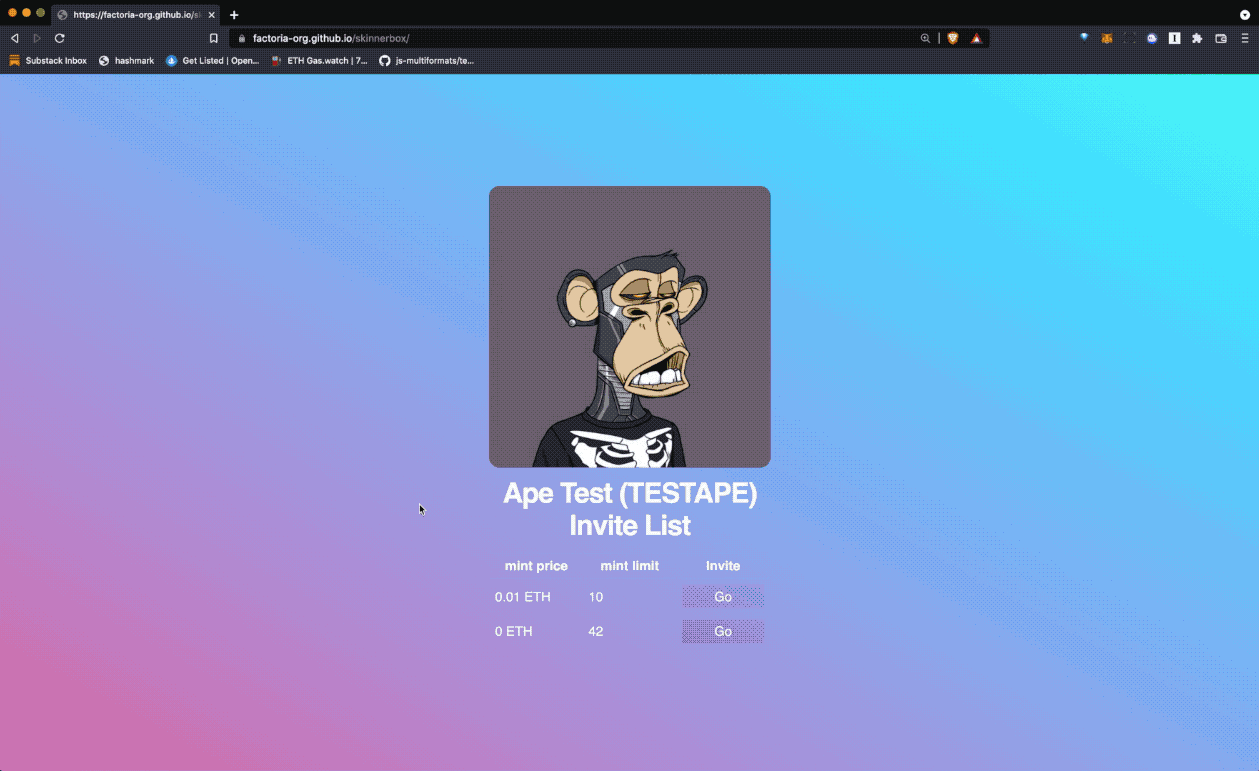
Task: Reload the current page
Action: tap(60, 38)
